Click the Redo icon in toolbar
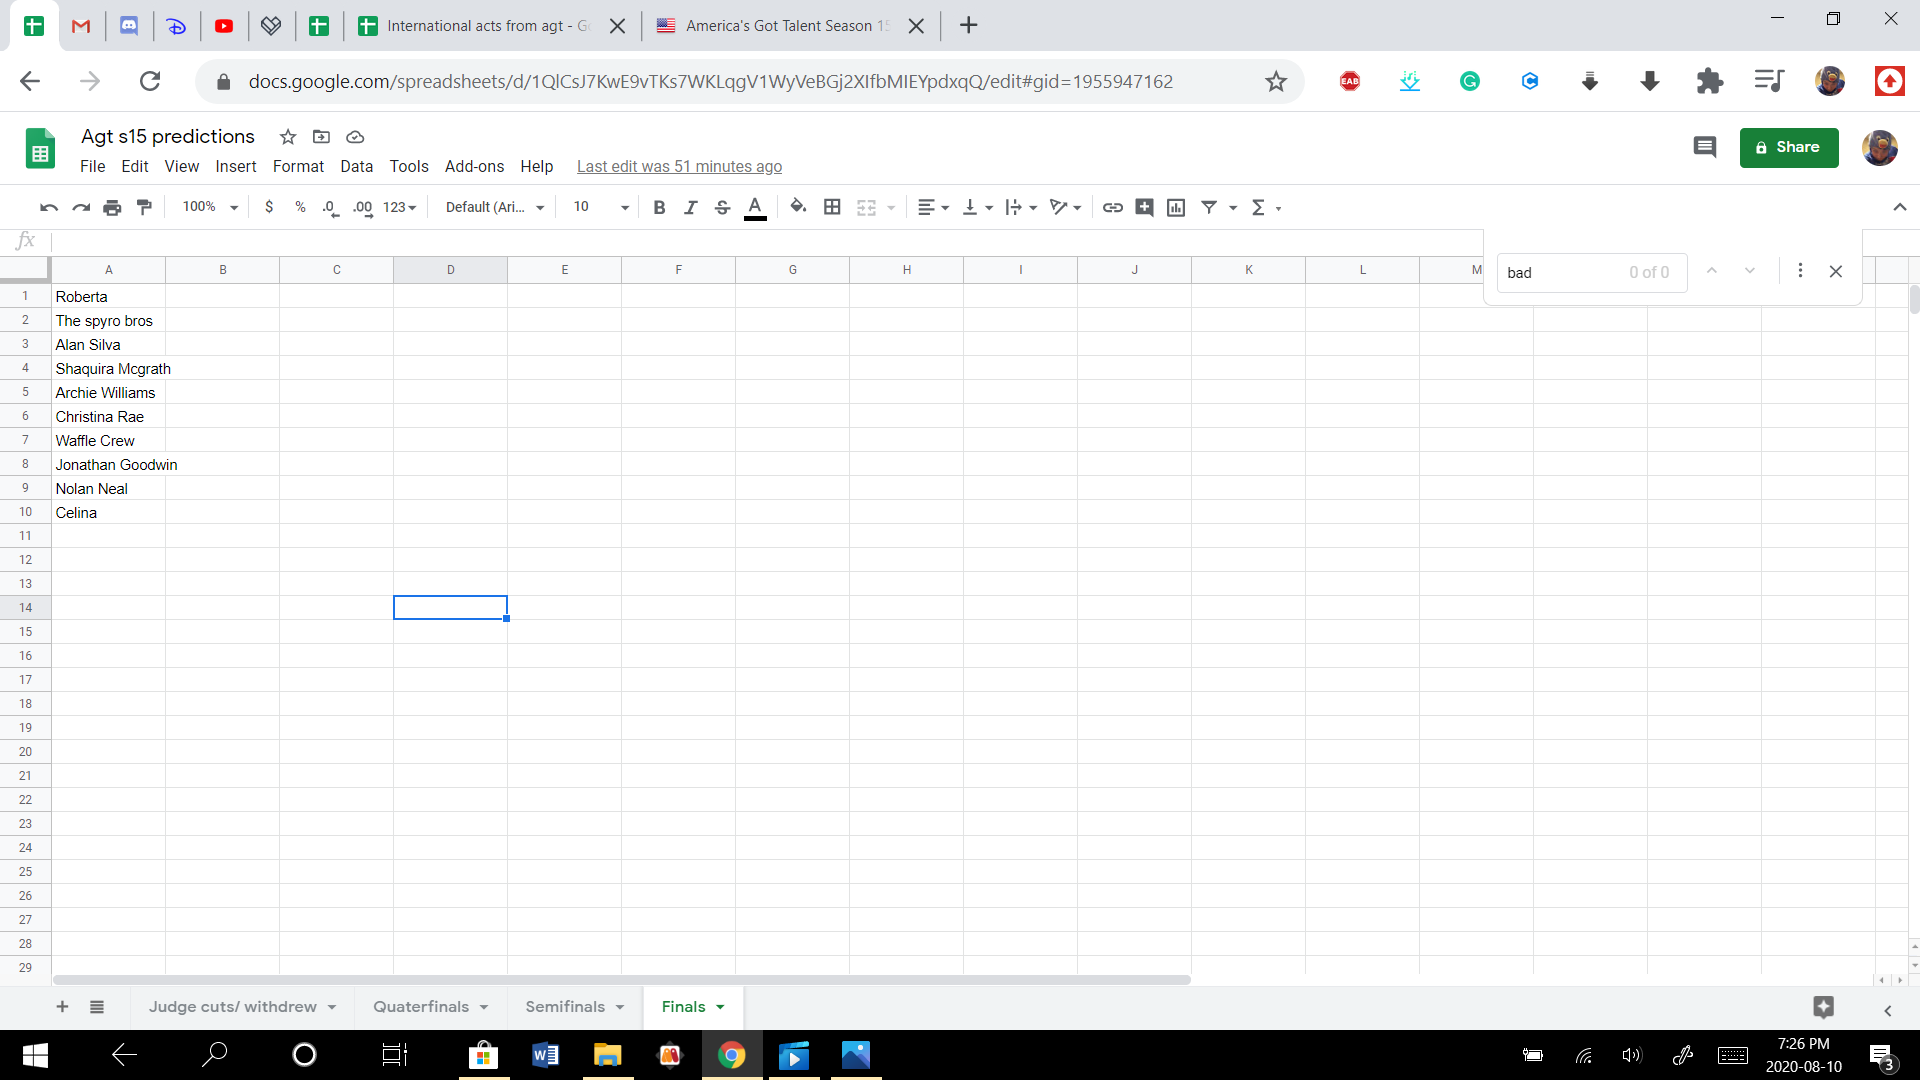Viewport: 1920px width, 1080px height. pos(81,207)
